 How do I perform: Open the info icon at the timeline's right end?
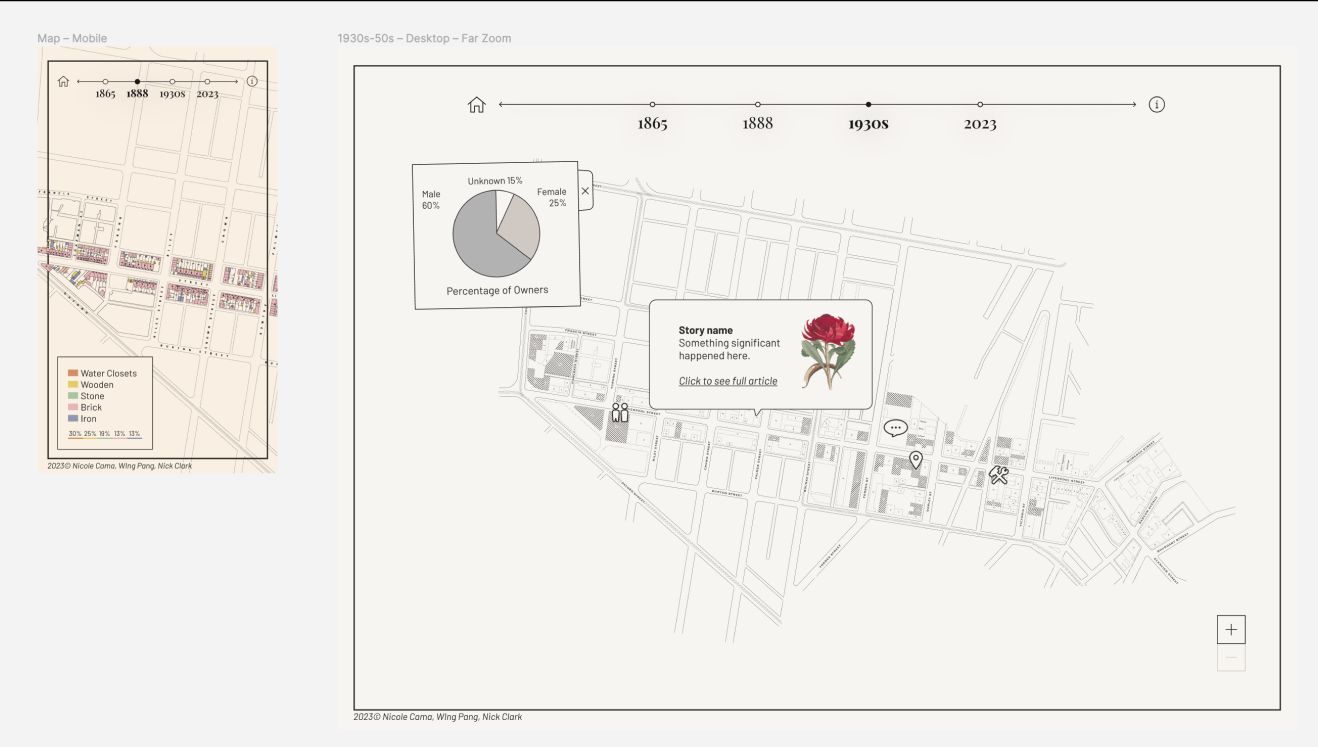pyautogui.click(x=1158, y=103)
